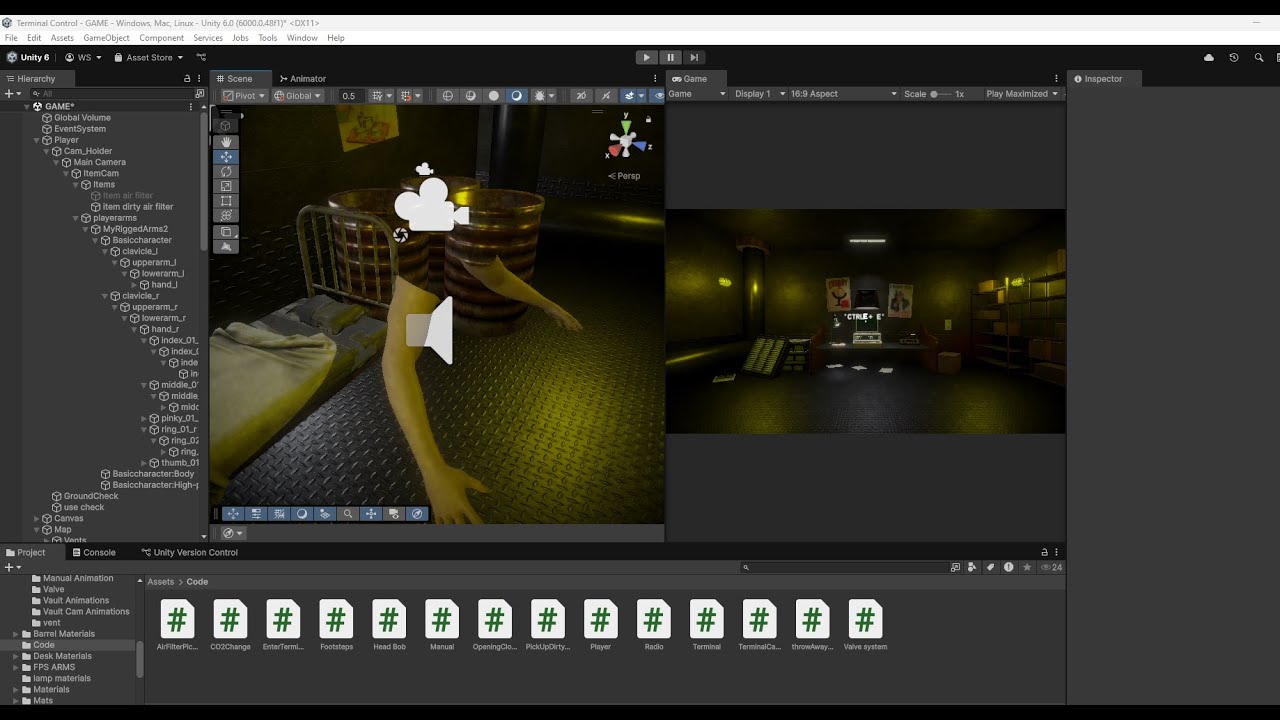Open the 16:9 Aspect dropdown
This screenshot has height=720, width=1280.
(844, 94)
